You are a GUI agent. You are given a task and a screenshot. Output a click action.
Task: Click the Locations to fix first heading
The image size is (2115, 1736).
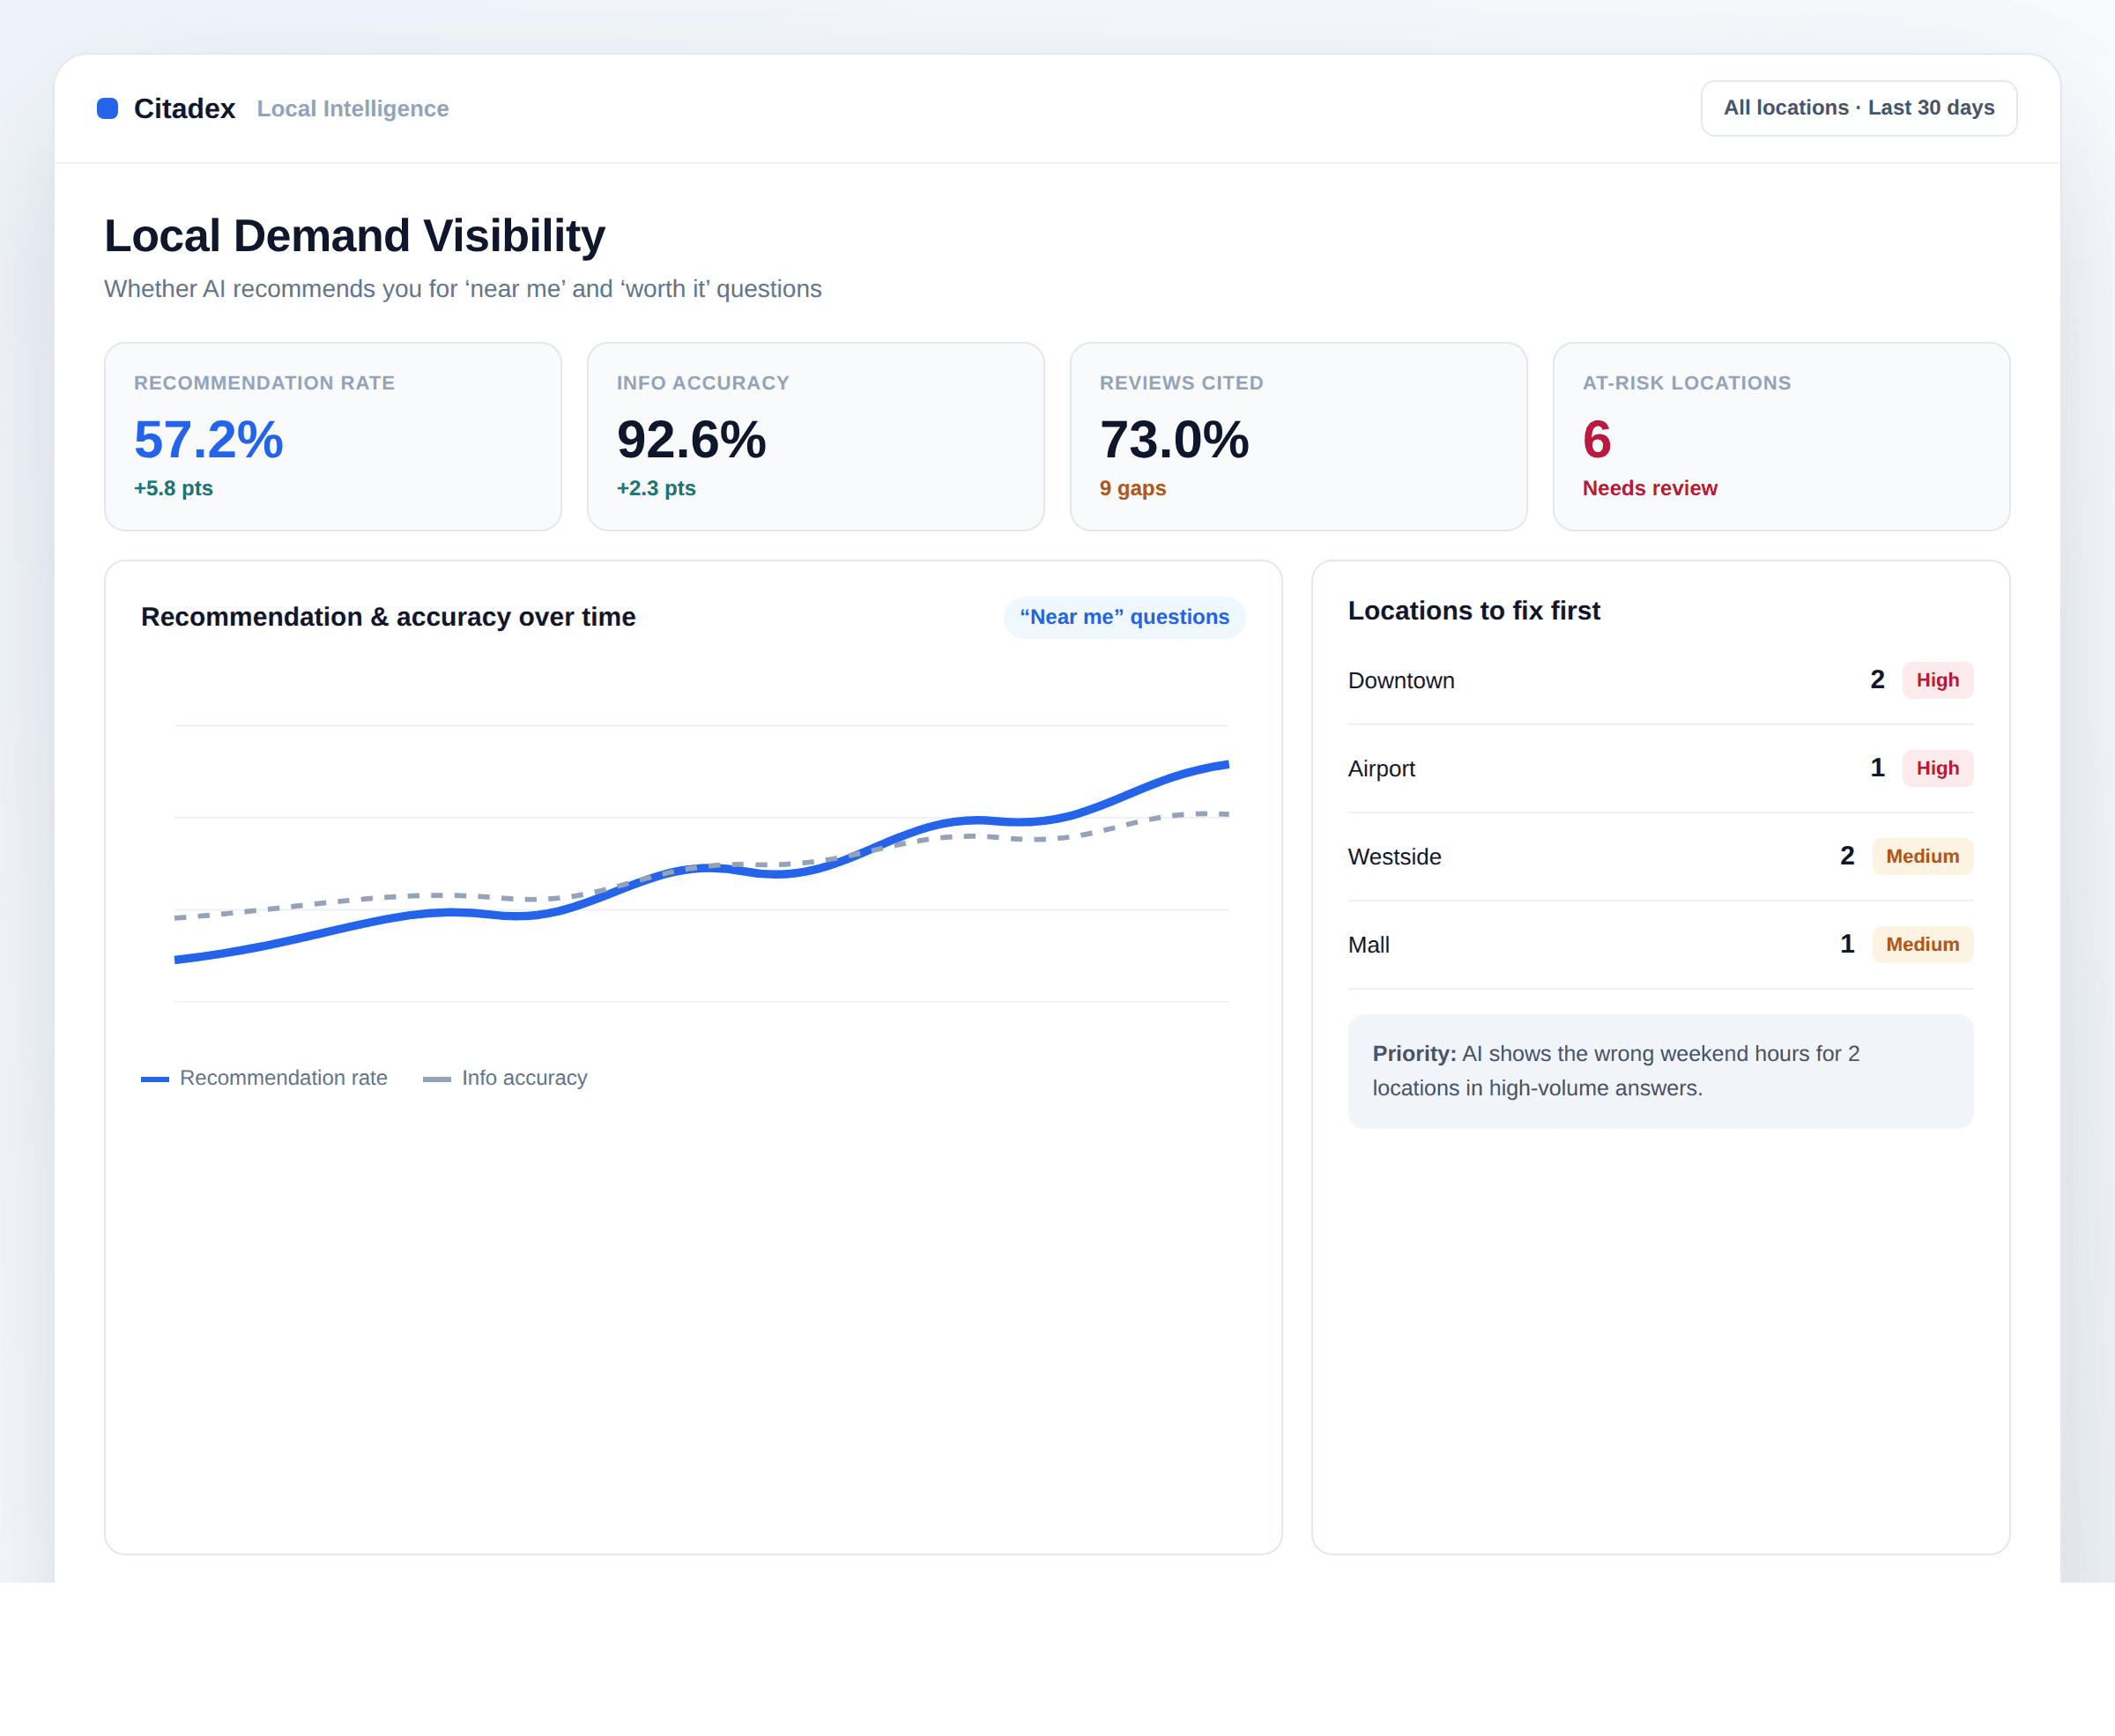coord(1473,610)
